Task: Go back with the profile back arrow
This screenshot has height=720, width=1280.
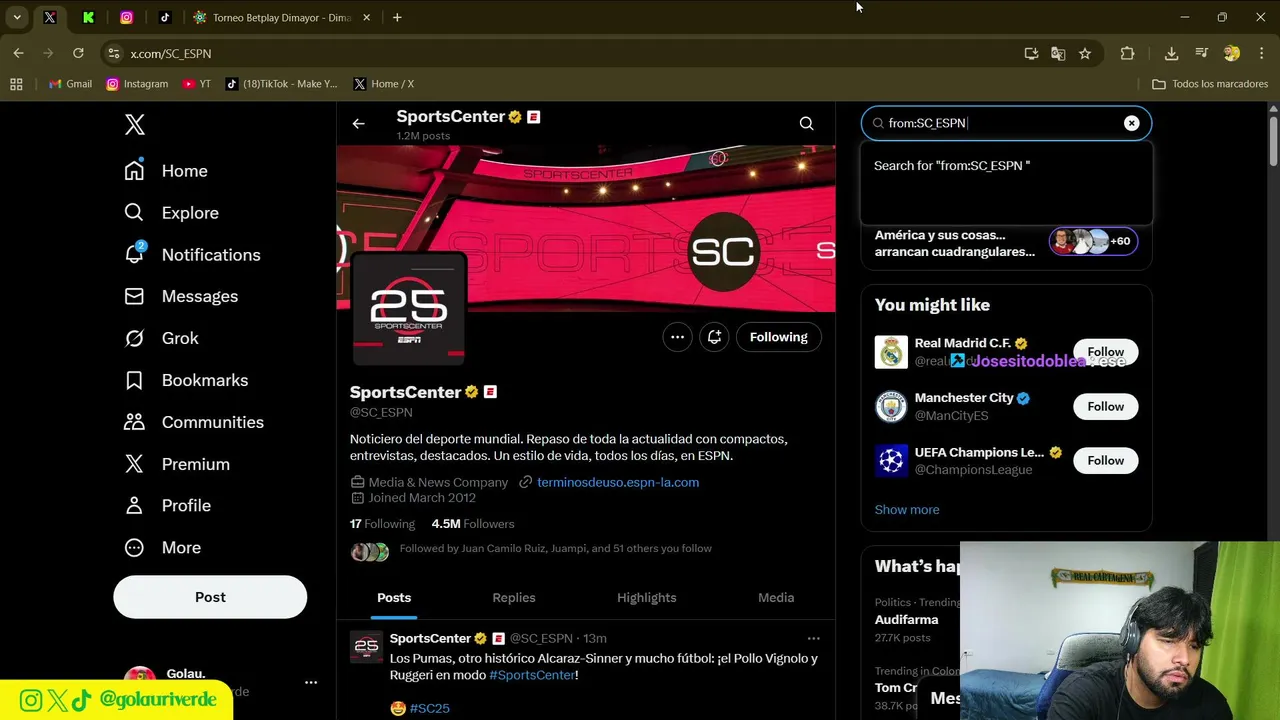Action: 358,124
